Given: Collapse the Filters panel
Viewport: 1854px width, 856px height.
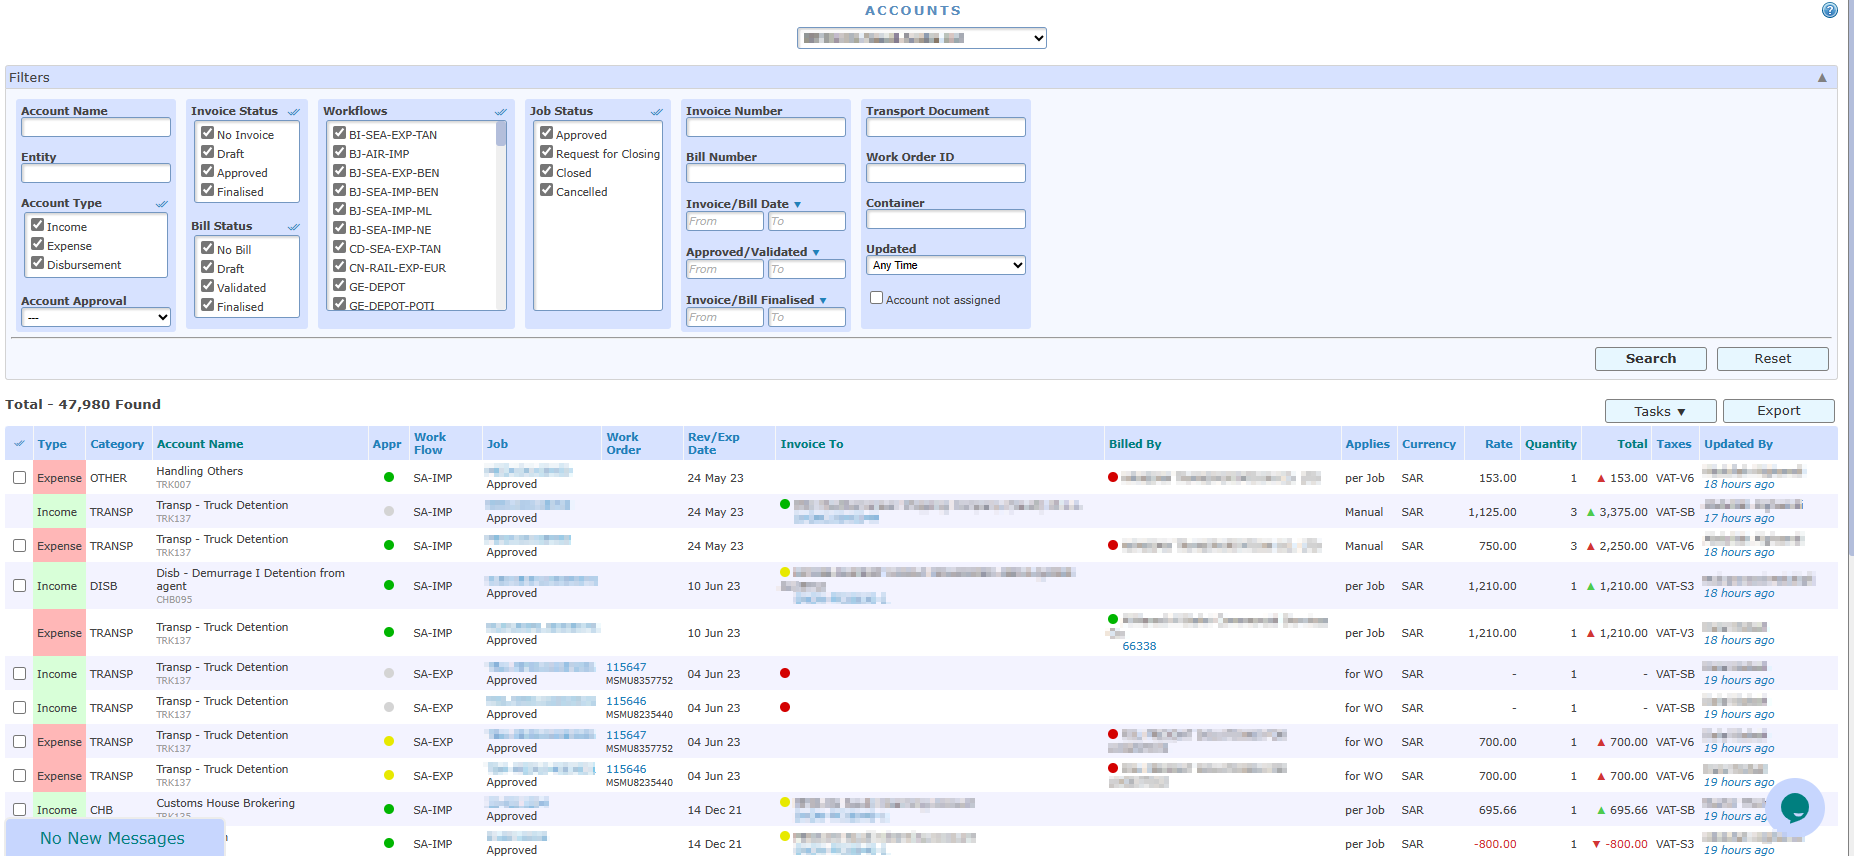Looking at the screenshot, I should (x=1822, y=77).
